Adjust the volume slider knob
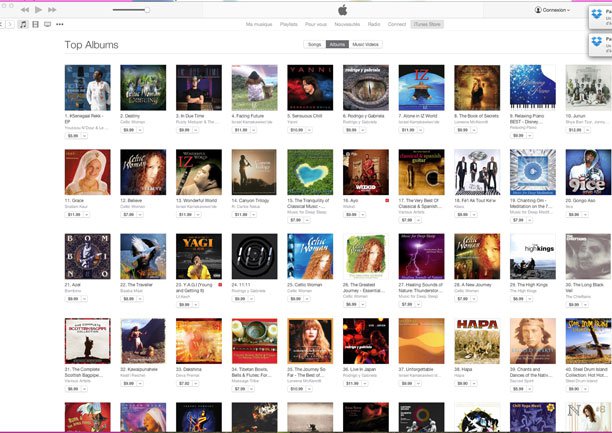Viewport: 612px width, 433px height. click(x=147, y=10)
